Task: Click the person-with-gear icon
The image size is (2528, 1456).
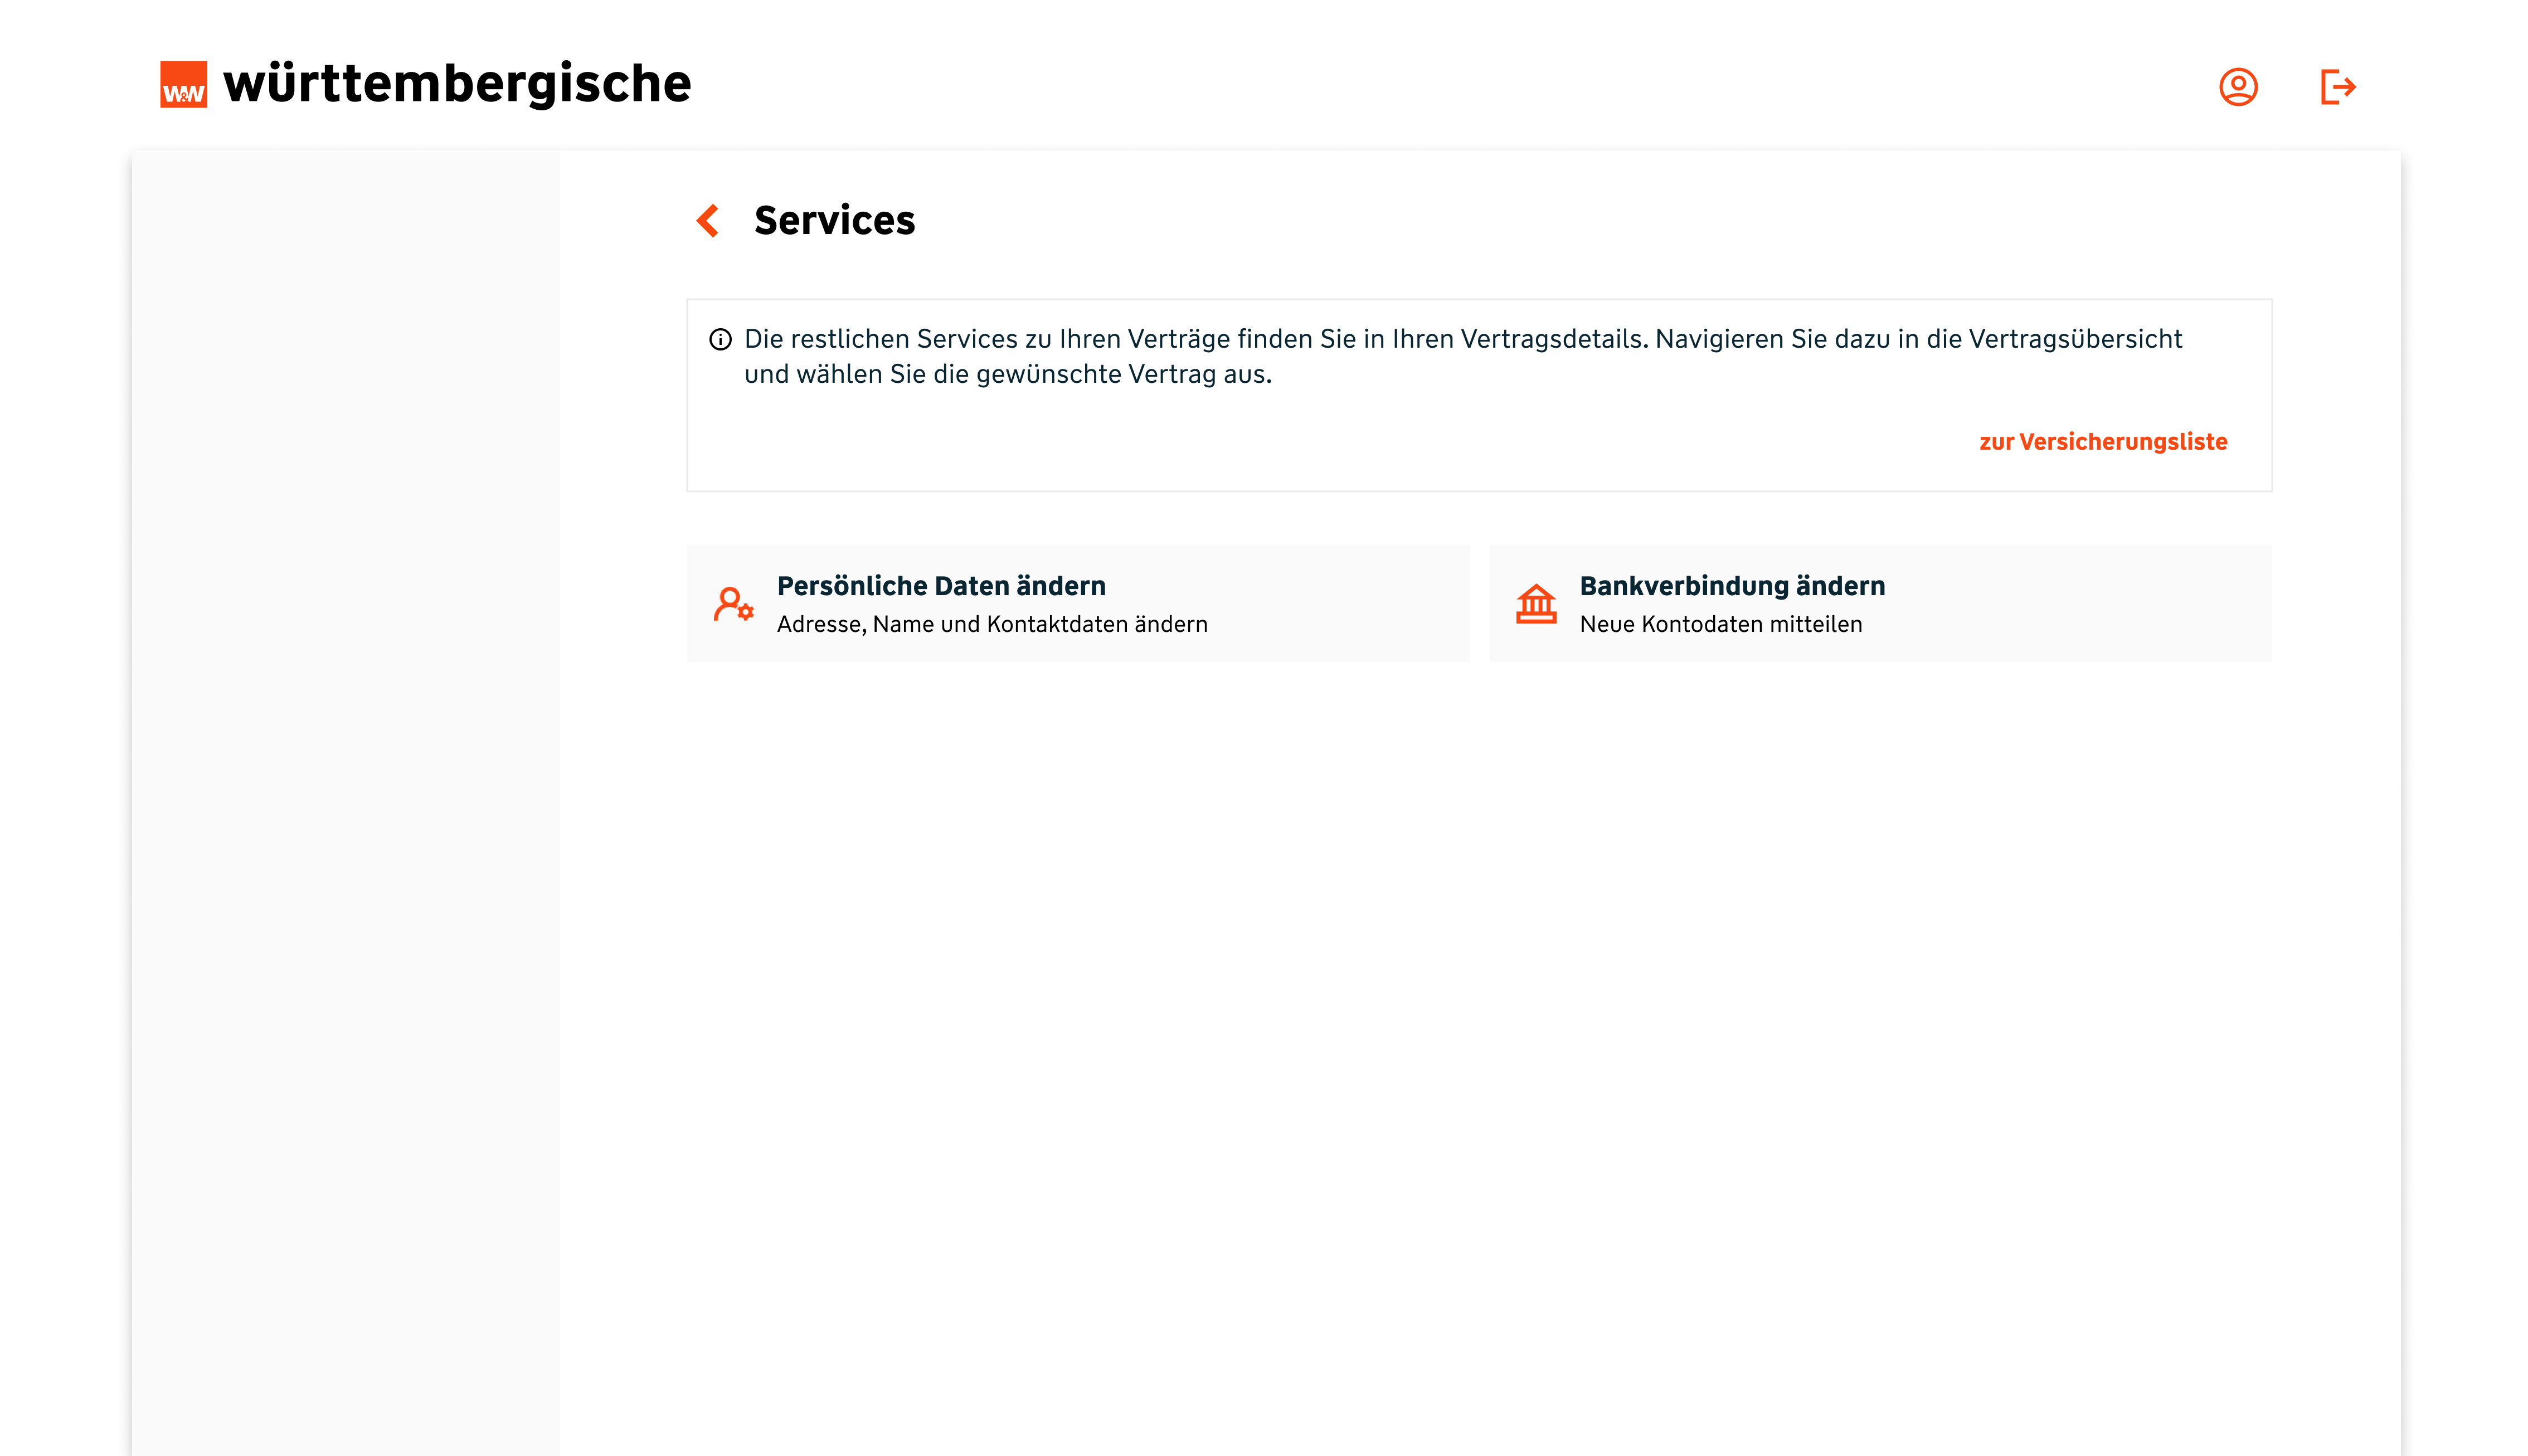Action: tap(733, 604)
